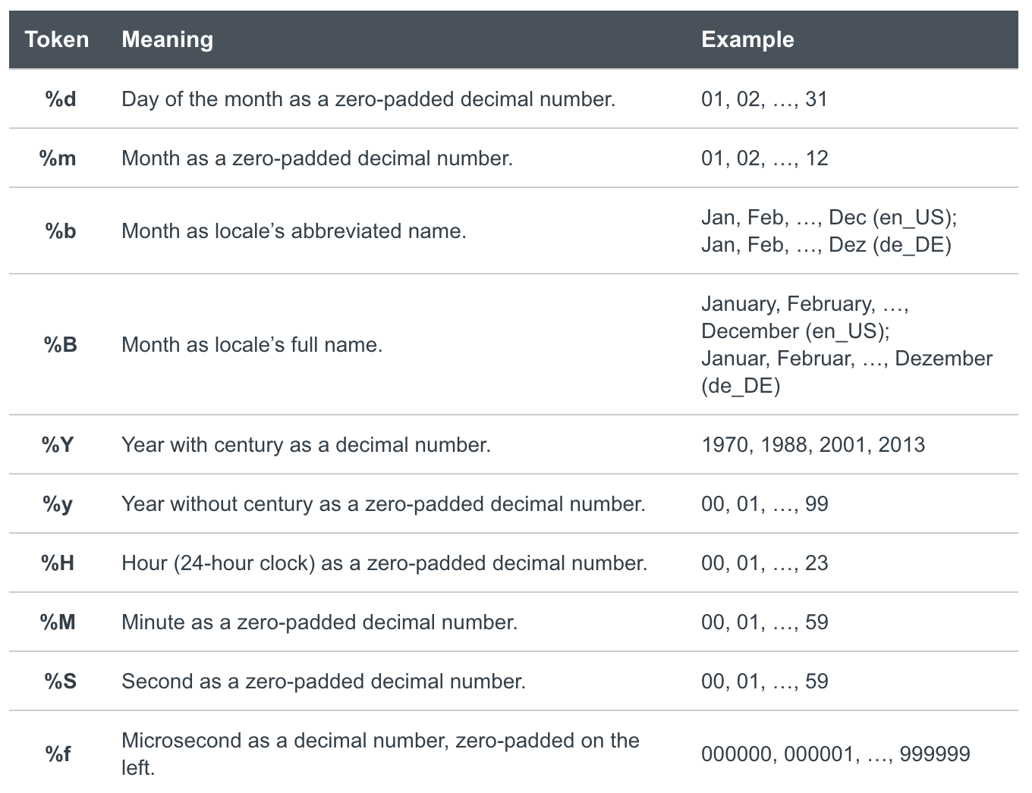Select the %d token cell
The height and width of the screenshot is (793, 1032).
pyautogui.click(x=60, y=99)
